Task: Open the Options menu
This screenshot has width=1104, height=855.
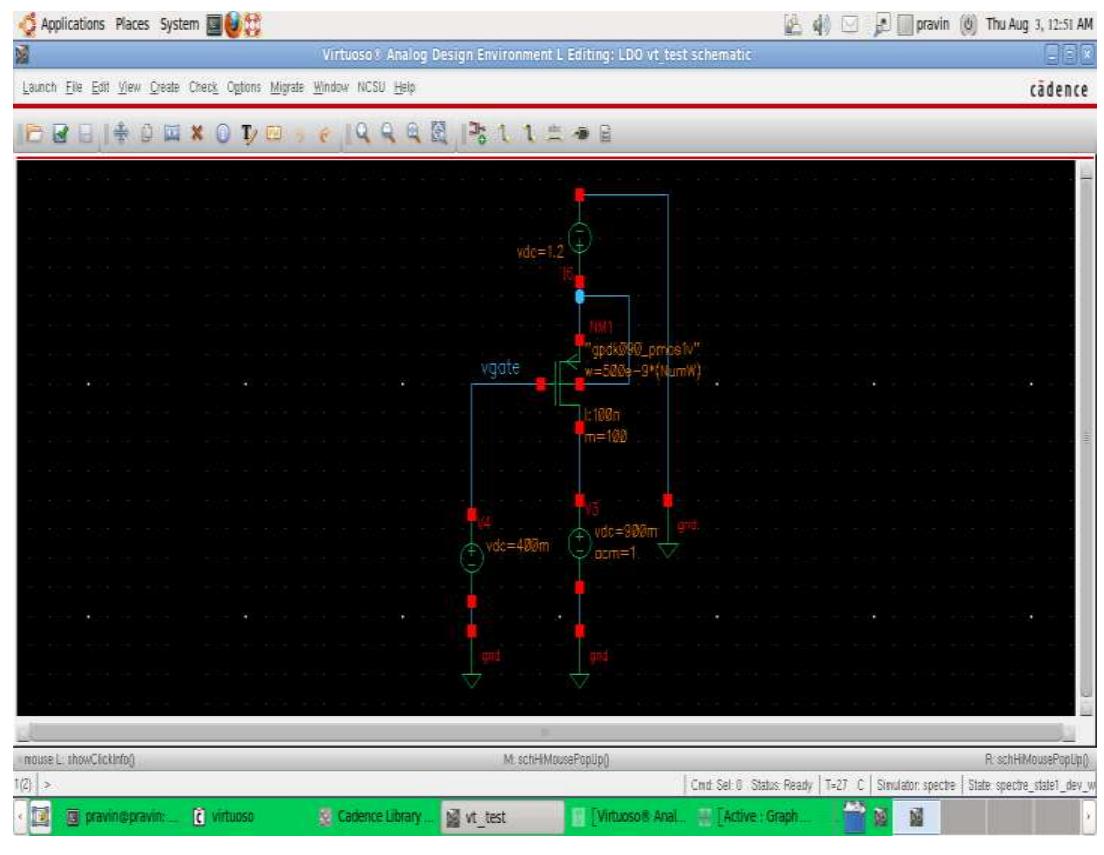Action: (244, 87)
